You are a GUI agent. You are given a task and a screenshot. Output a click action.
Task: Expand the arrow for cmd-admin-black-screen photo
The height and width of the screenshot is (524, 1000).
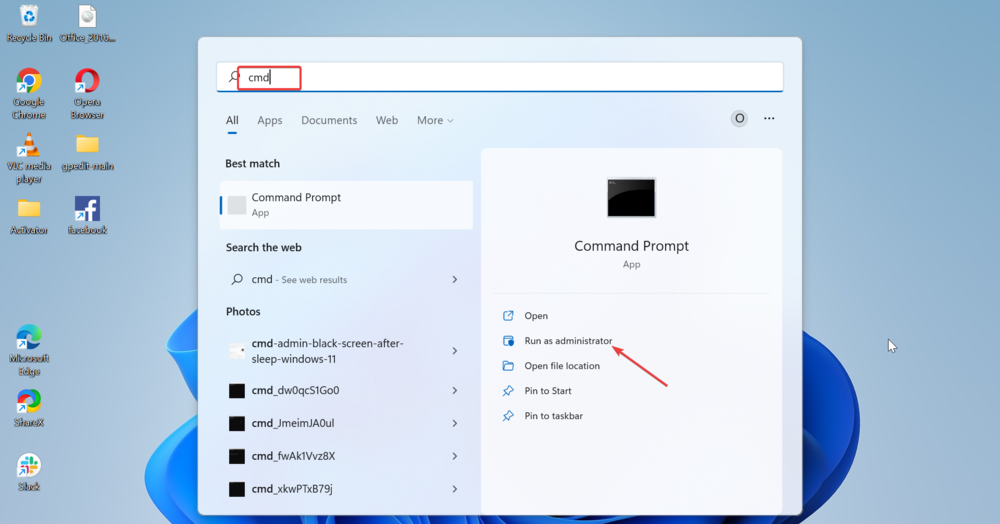coord(455,351)
